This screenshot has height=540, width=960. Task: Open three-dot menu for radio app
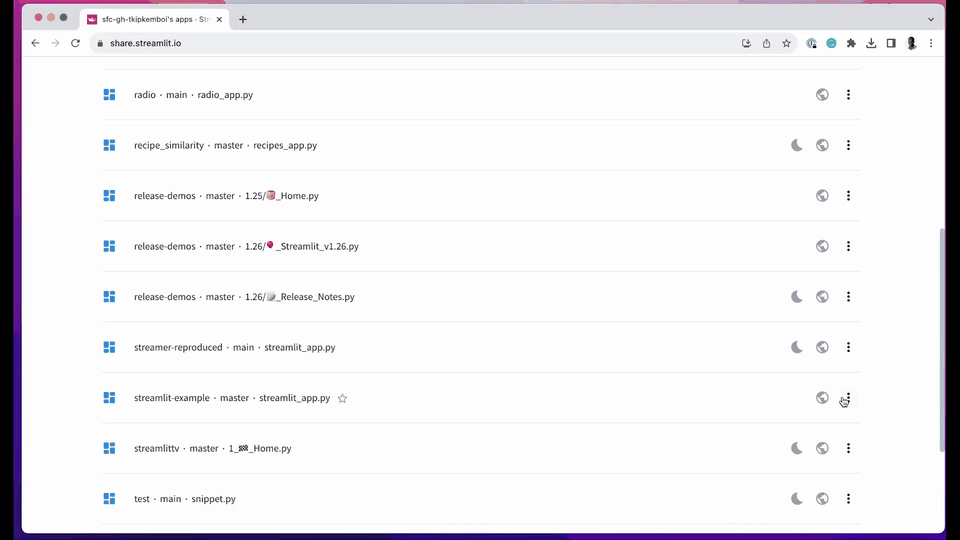point(848,95)
